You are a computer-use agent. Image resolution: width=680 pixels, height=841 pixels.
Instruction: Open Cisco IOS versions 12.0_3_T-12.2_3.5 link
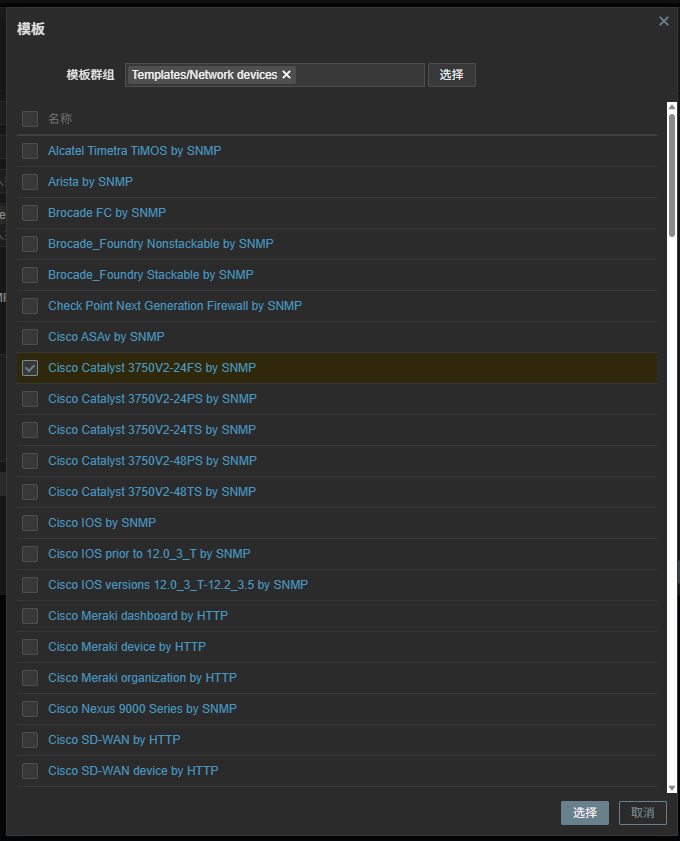coord(178,585)
